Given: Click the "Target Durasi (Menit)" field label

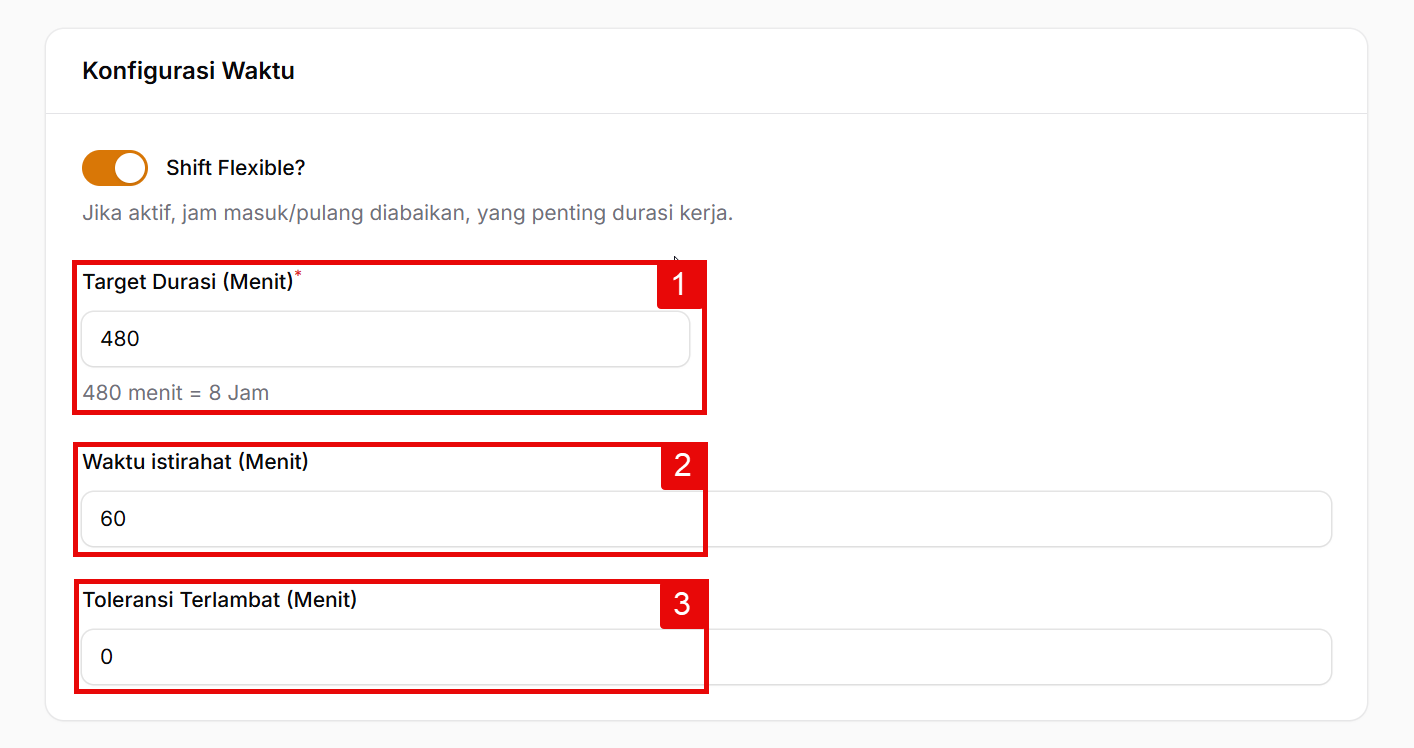Looking at the screenshot, I should pyautogui.click(x=188, y=282).
